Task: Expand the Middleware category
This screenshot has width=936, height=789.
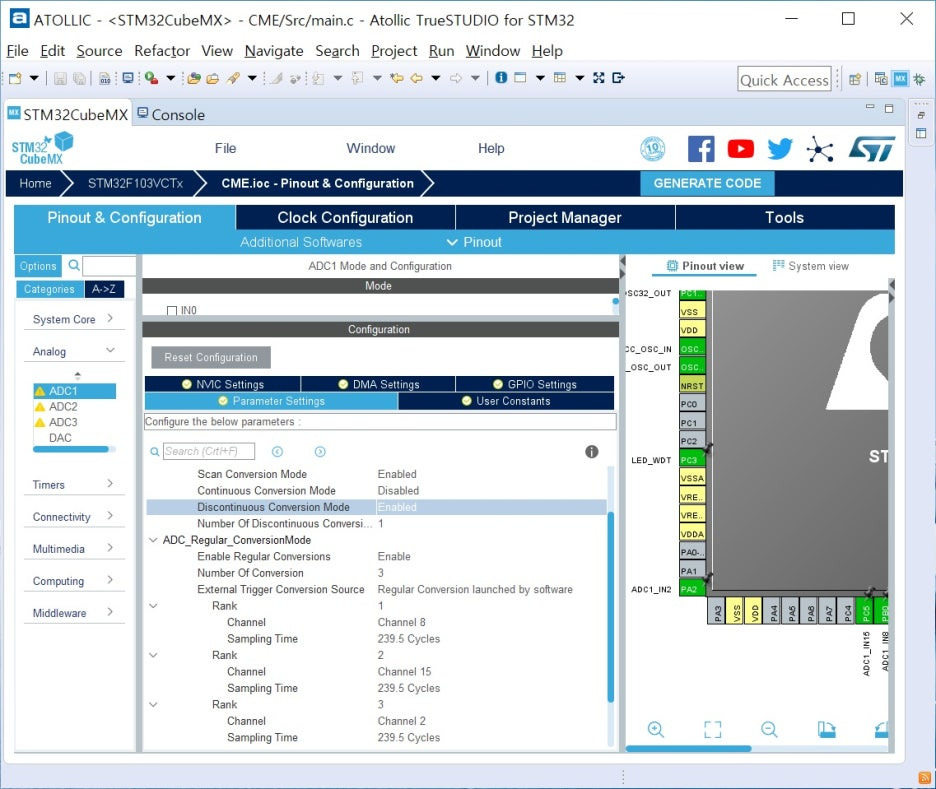Action: pos(110,612)
